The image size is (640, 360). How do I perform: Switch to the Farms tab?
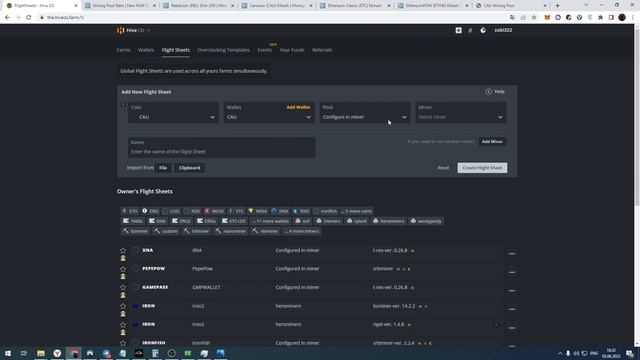(x=123, y=50)
